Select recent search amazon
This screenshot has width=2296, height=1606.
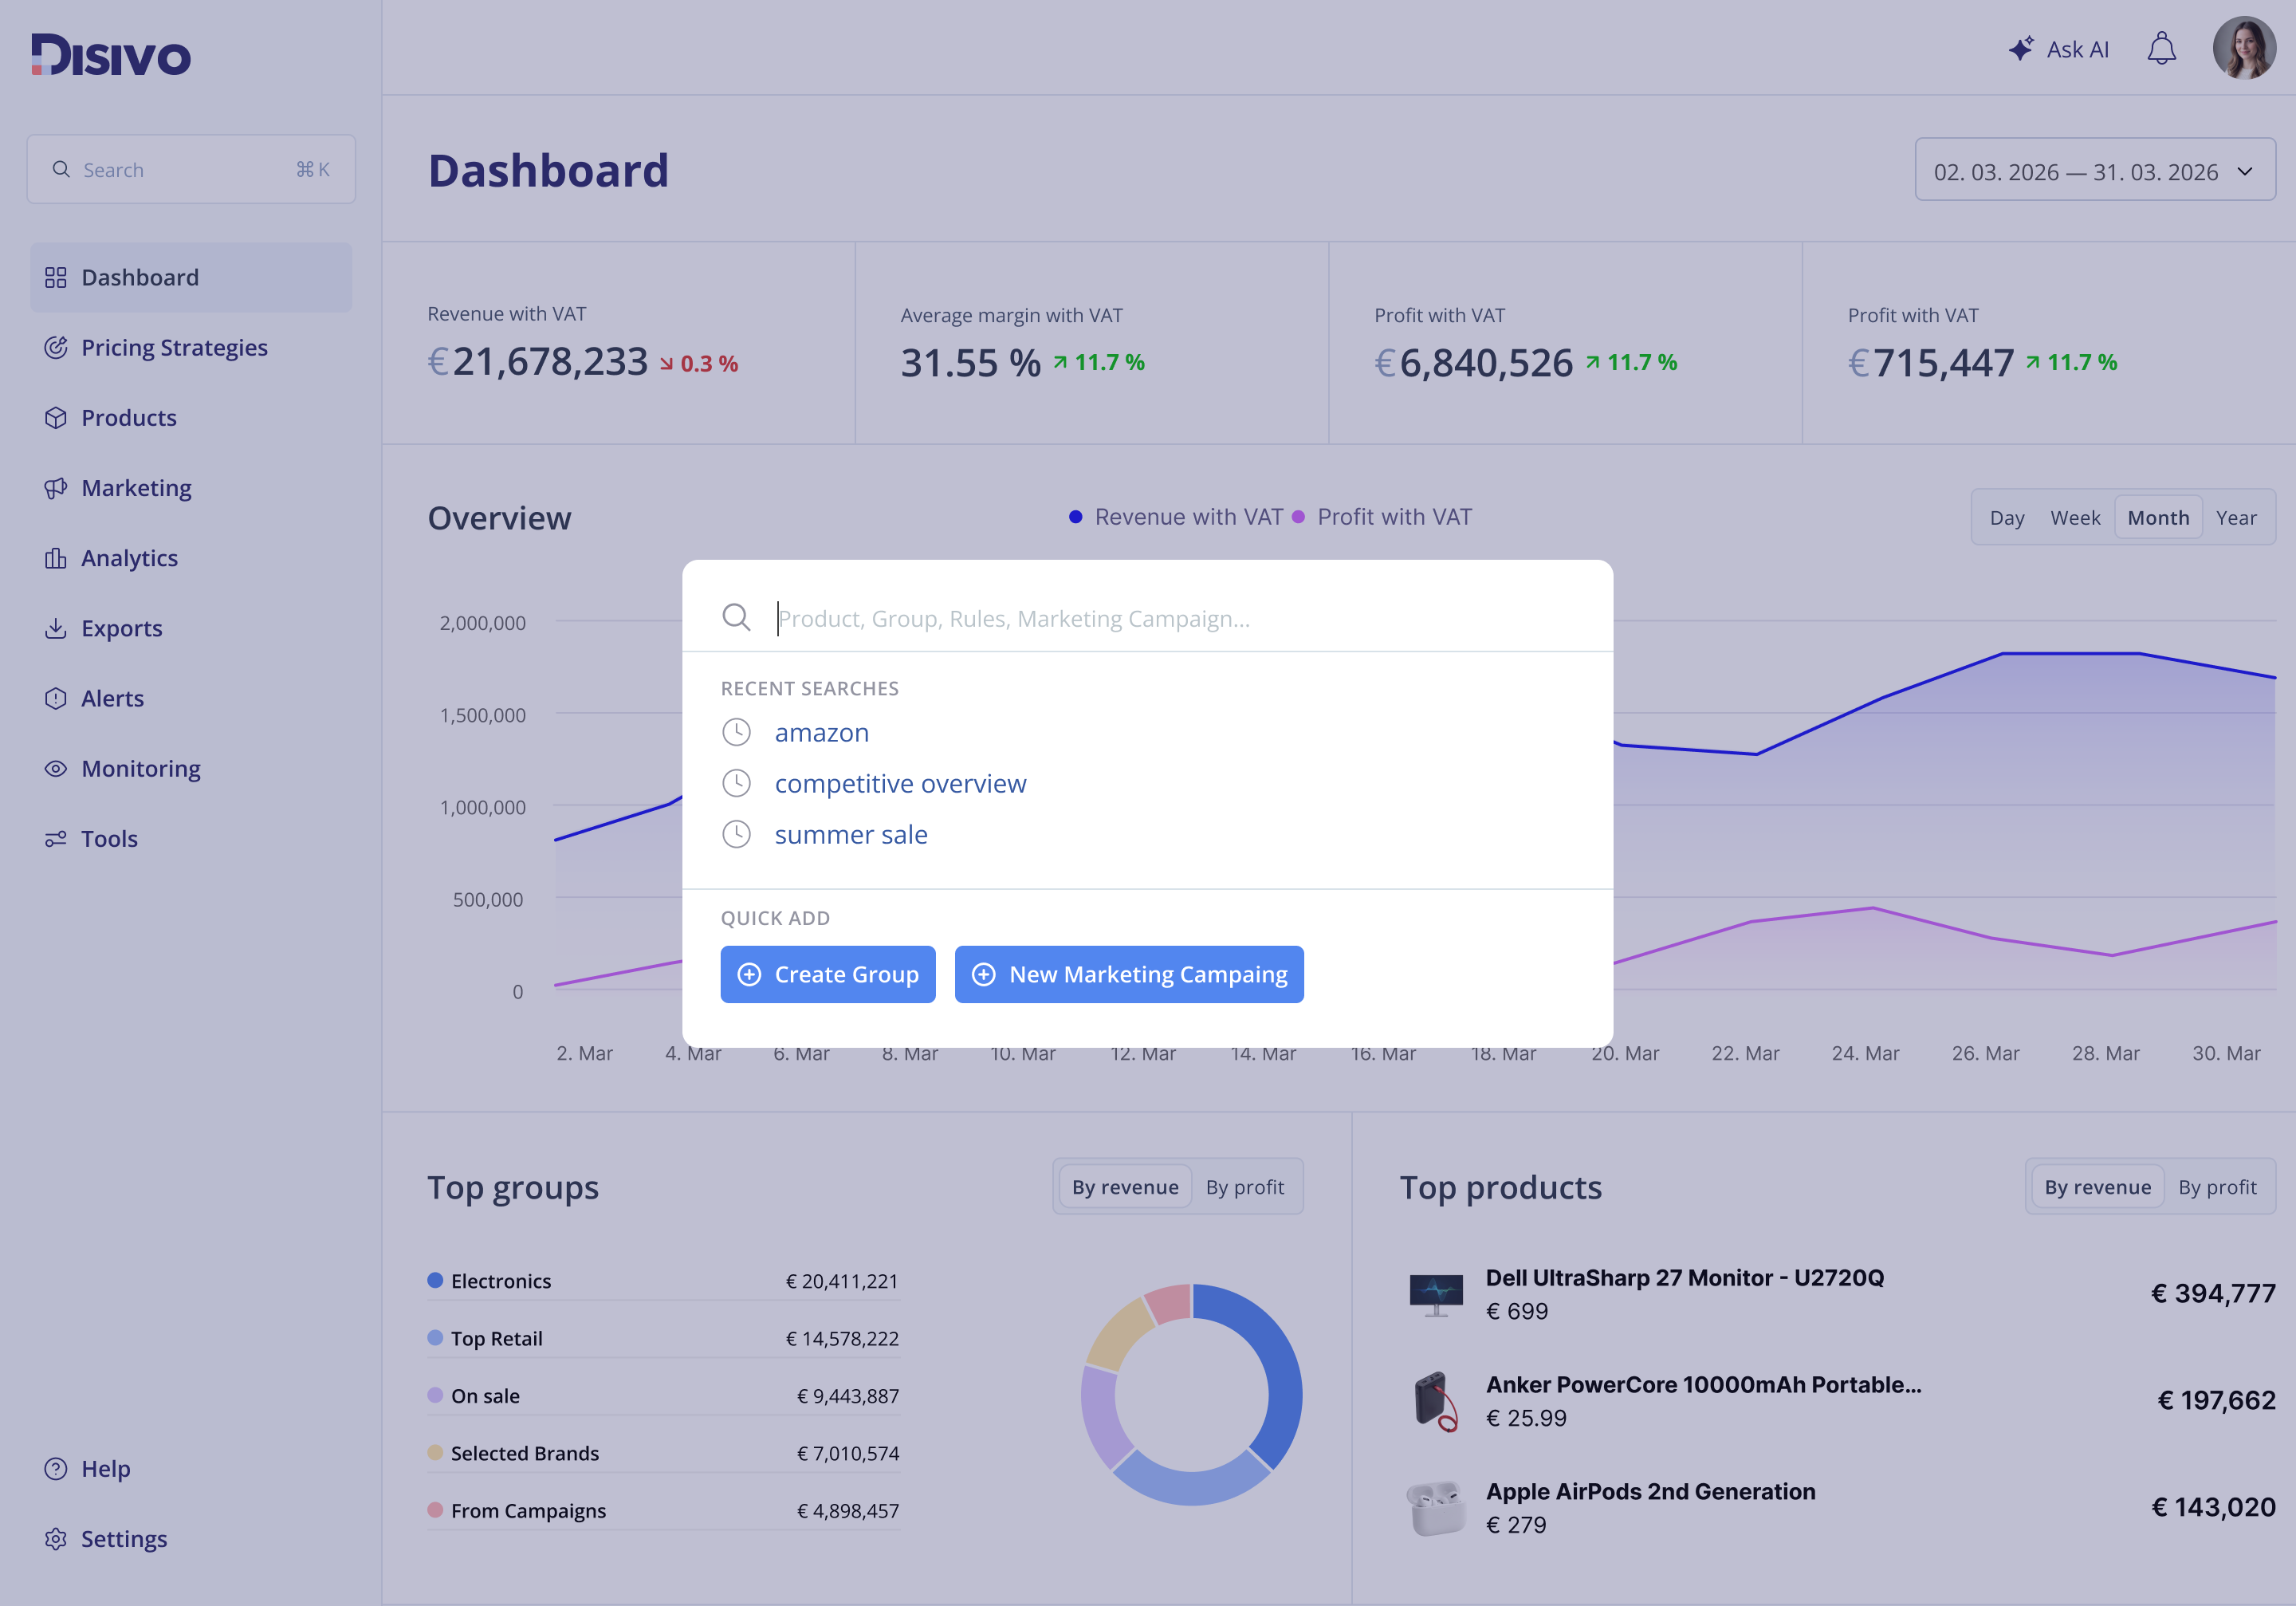pos(821,732)
